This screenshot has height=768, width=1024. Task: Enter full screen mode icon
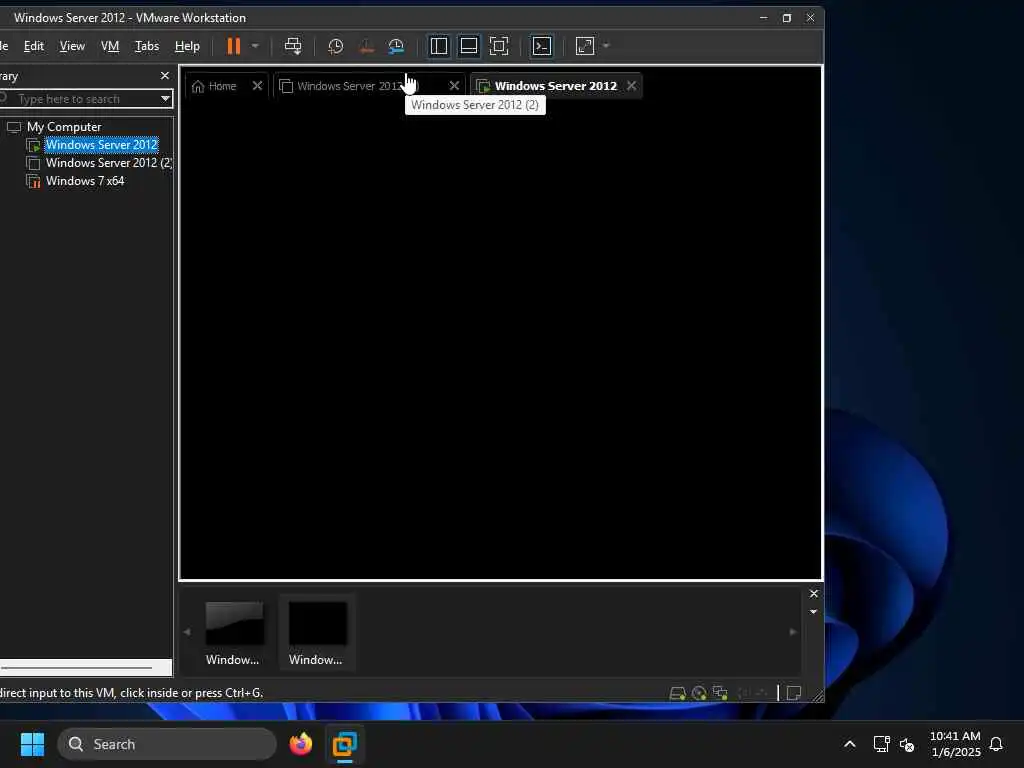[x=499, y=46]
